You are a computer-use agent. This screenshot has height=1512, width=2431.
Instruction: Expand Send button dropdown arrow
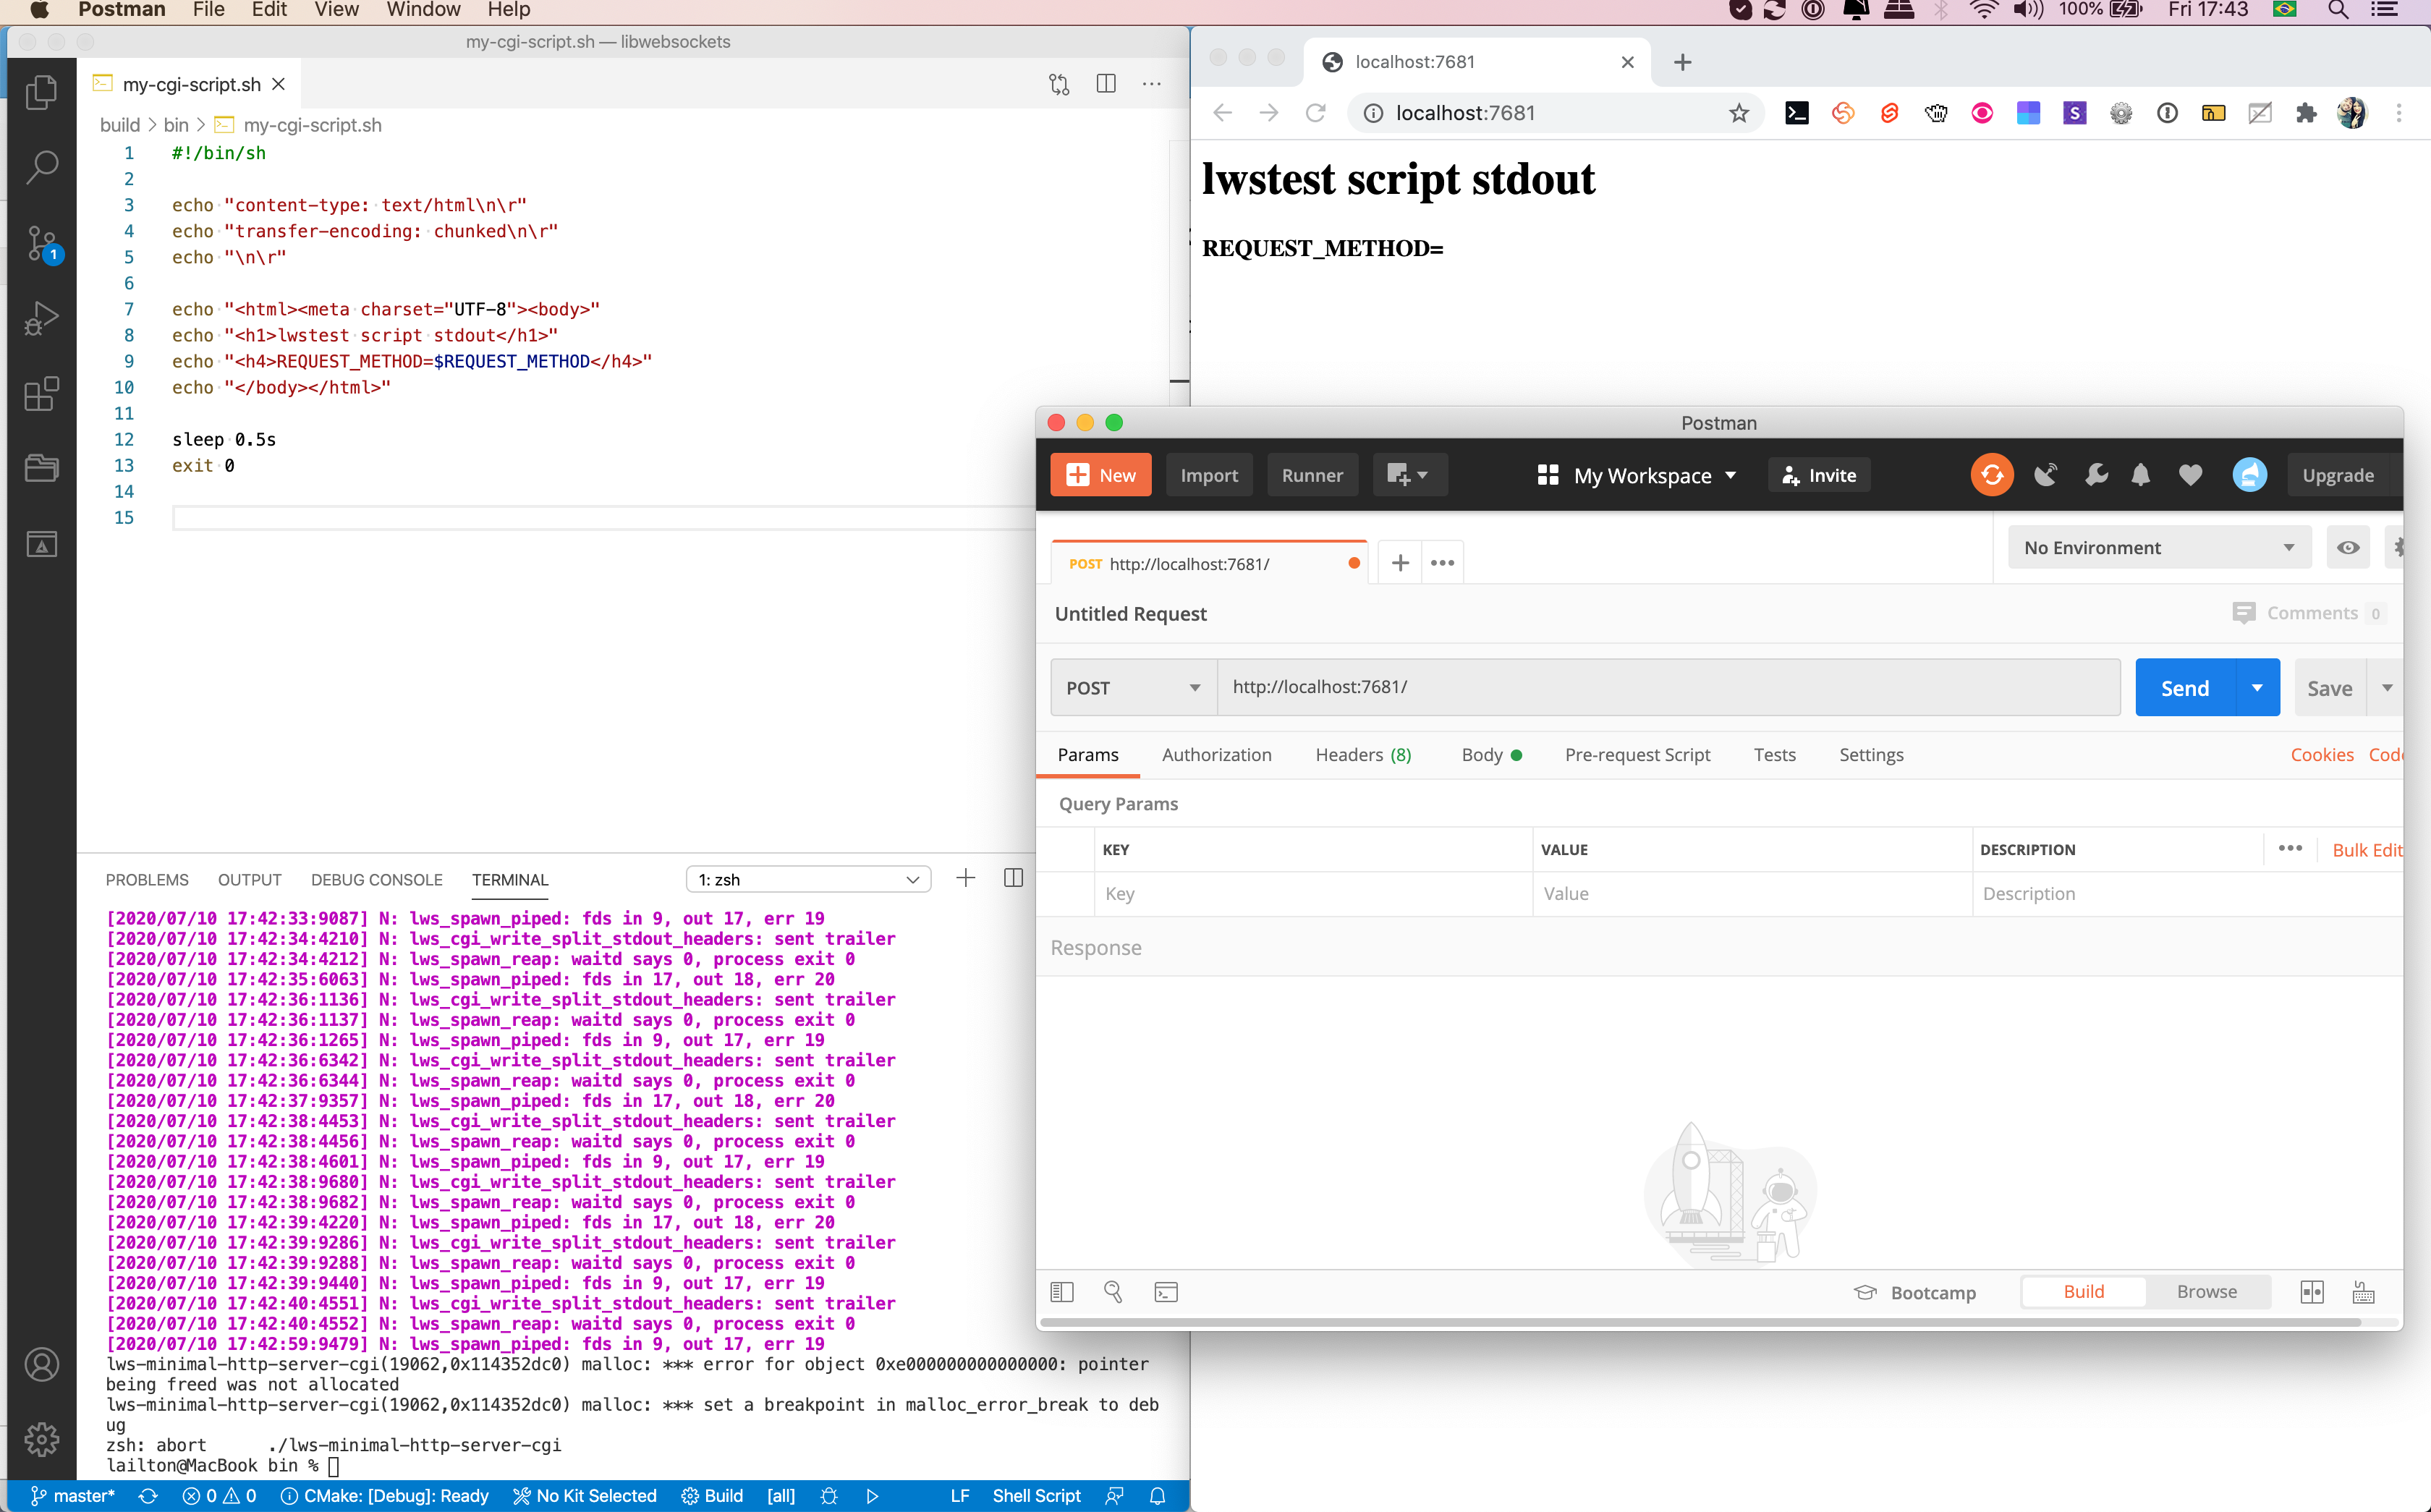point(2257,687)
